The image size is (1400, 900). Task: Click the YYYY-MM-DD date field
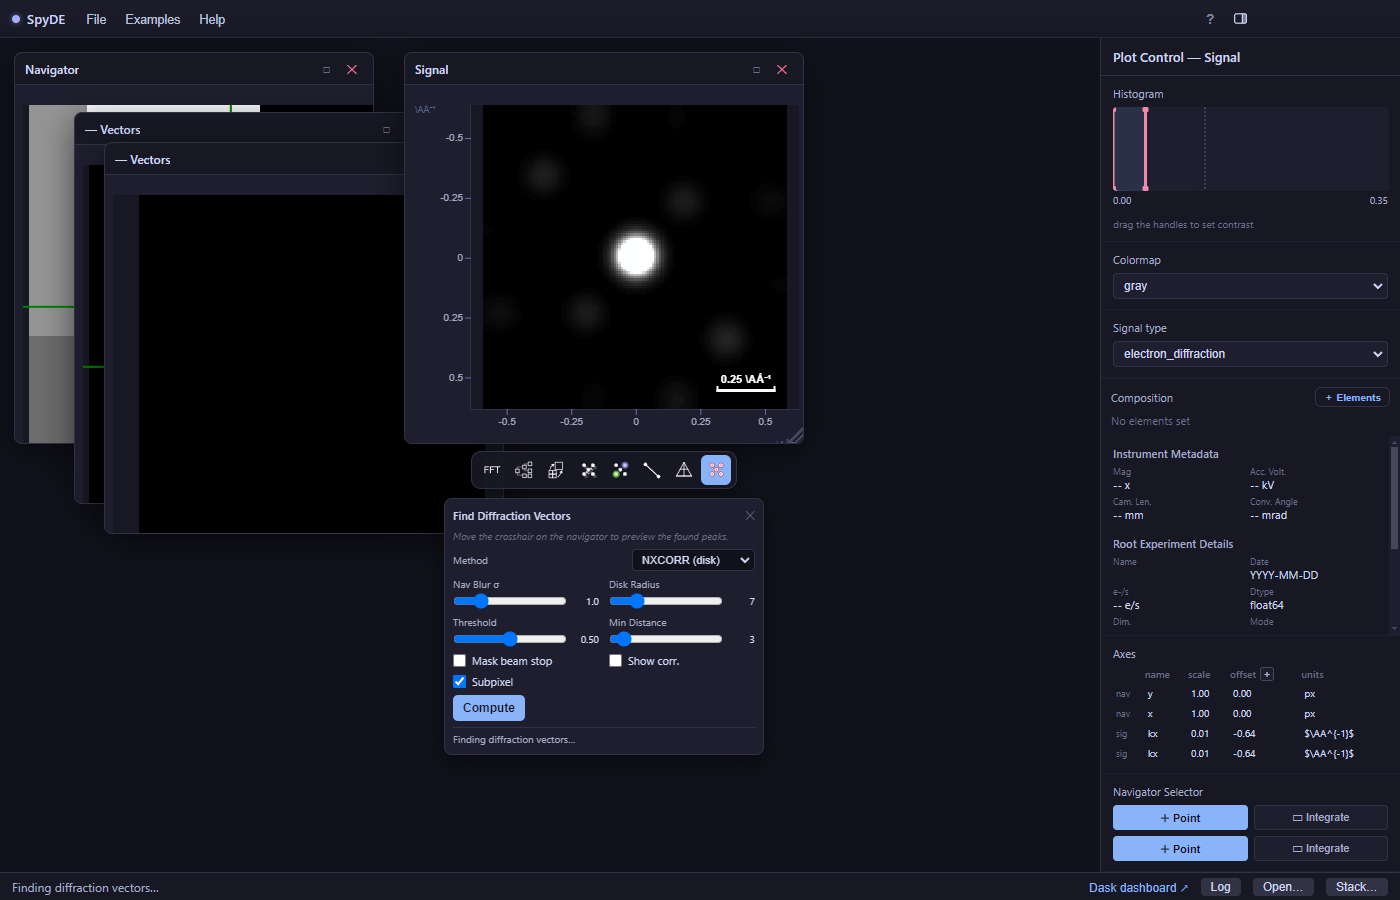(1284, 575)
